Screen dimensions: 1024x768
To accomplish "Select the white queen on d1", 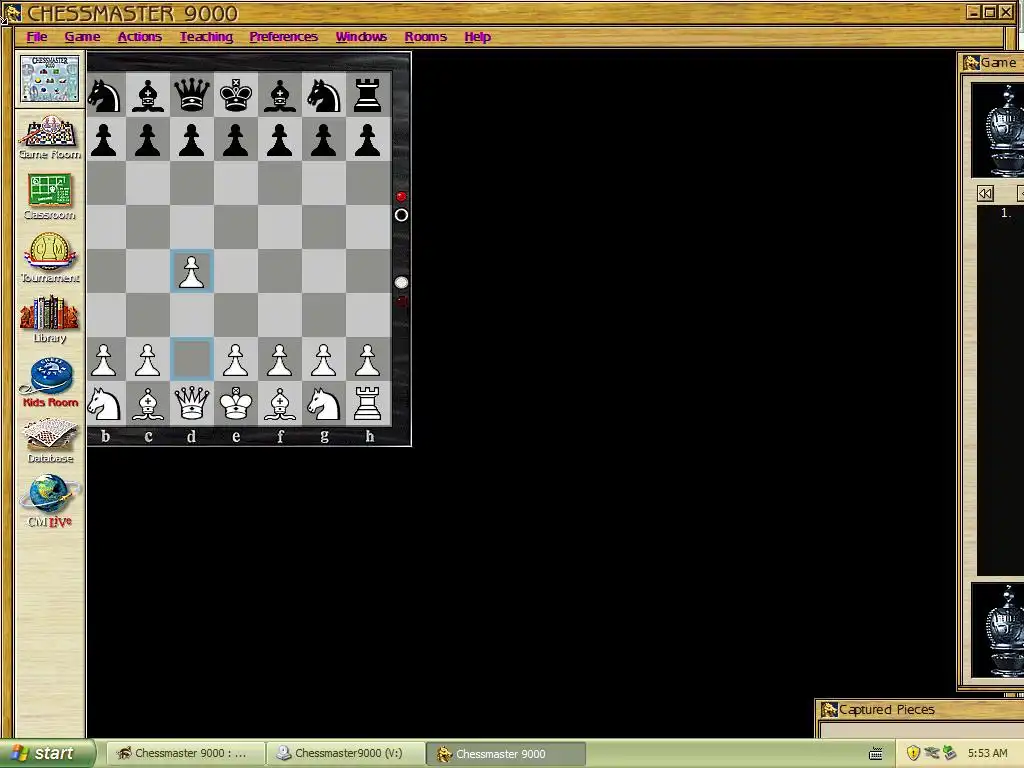I will (x=191, y=403).
